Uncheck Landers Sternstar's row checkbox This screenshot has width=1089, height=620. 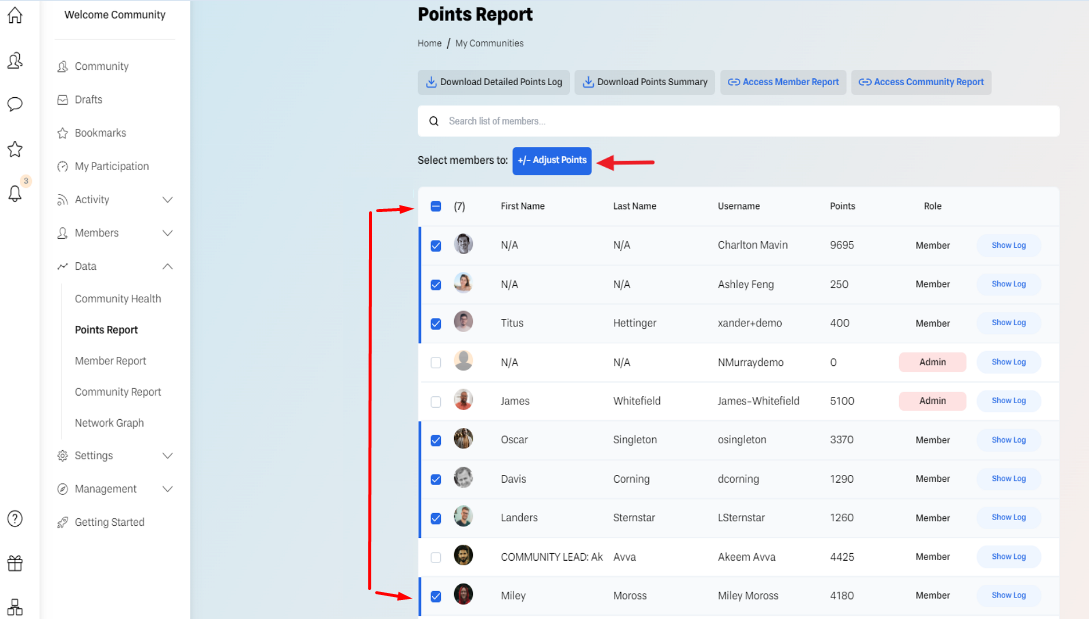435,518
